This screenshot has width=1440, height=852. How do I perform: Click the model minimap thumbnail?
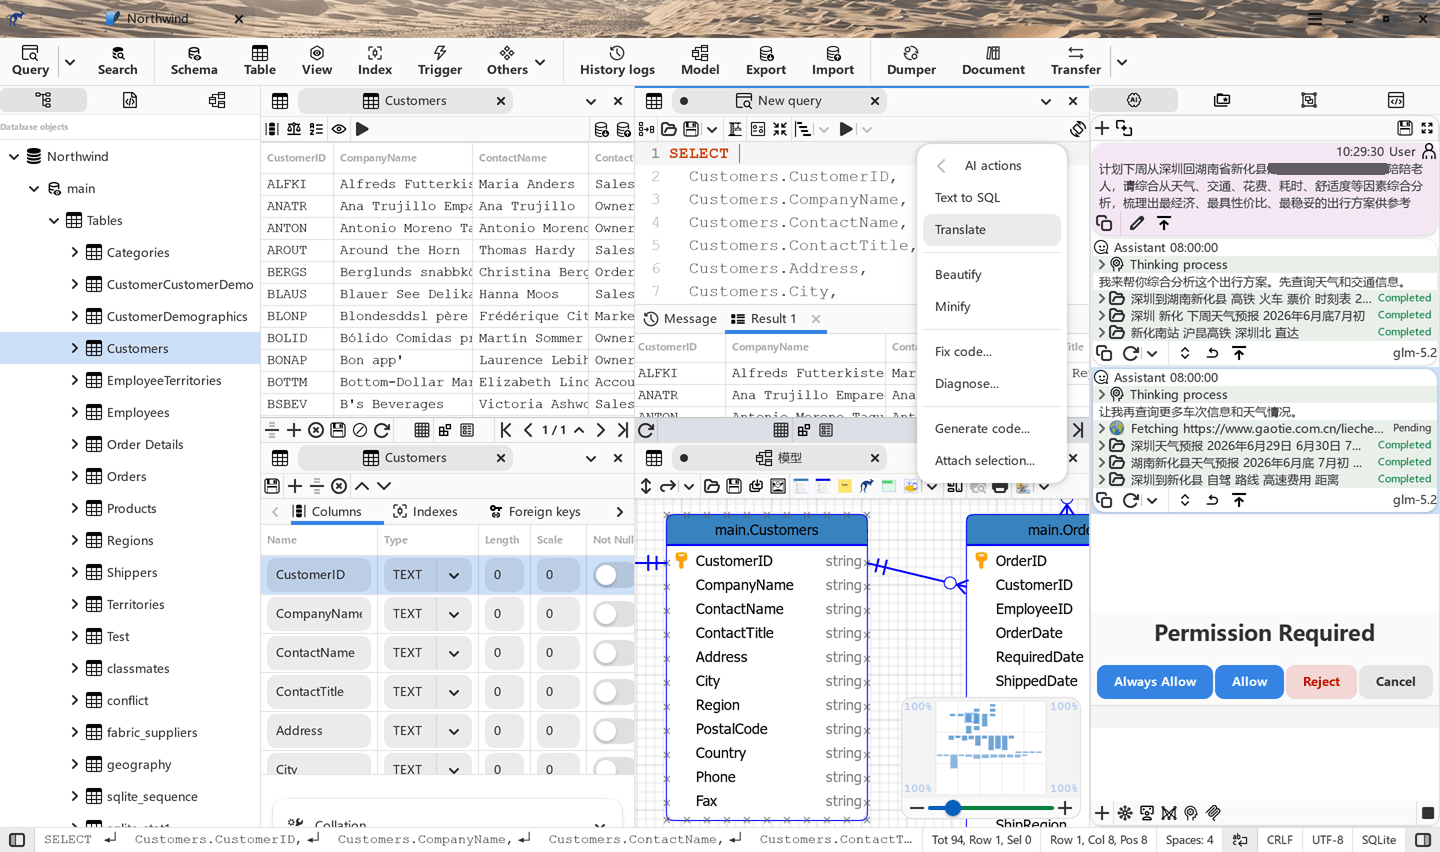tap(991, 747)
